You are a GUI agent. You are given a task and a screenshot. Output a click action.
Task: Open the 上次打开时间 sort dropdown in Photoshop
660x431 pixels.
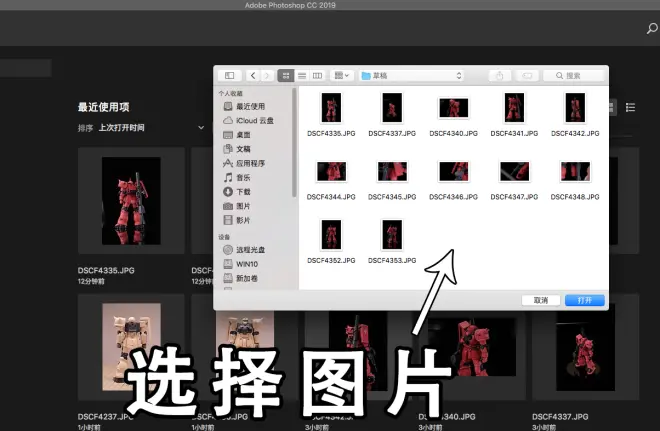pyautogui.click(x=152, y=128)
